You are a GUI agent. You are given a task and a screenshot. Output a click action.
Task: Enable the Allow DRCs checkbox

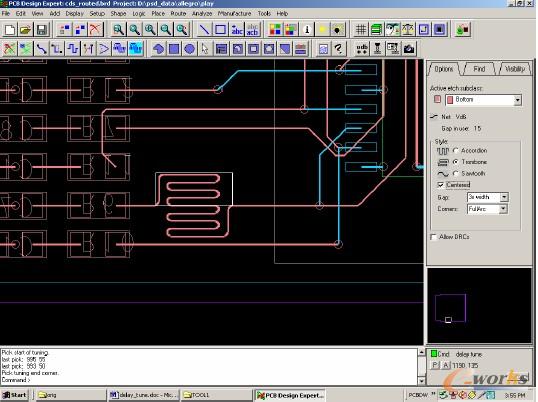click(433, 237)
